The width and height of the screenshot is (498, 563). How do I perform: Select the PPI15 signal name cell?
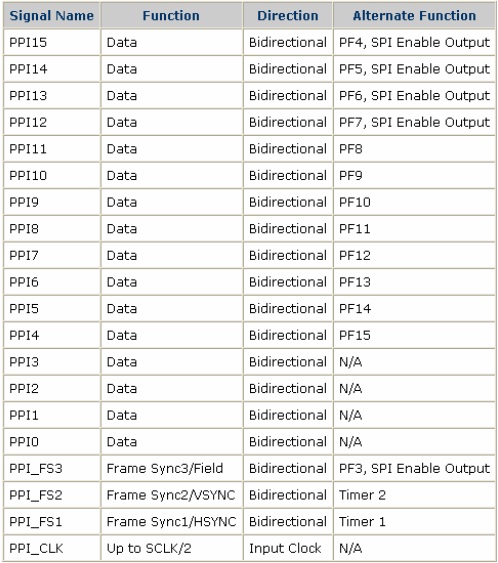pos(52,42)
